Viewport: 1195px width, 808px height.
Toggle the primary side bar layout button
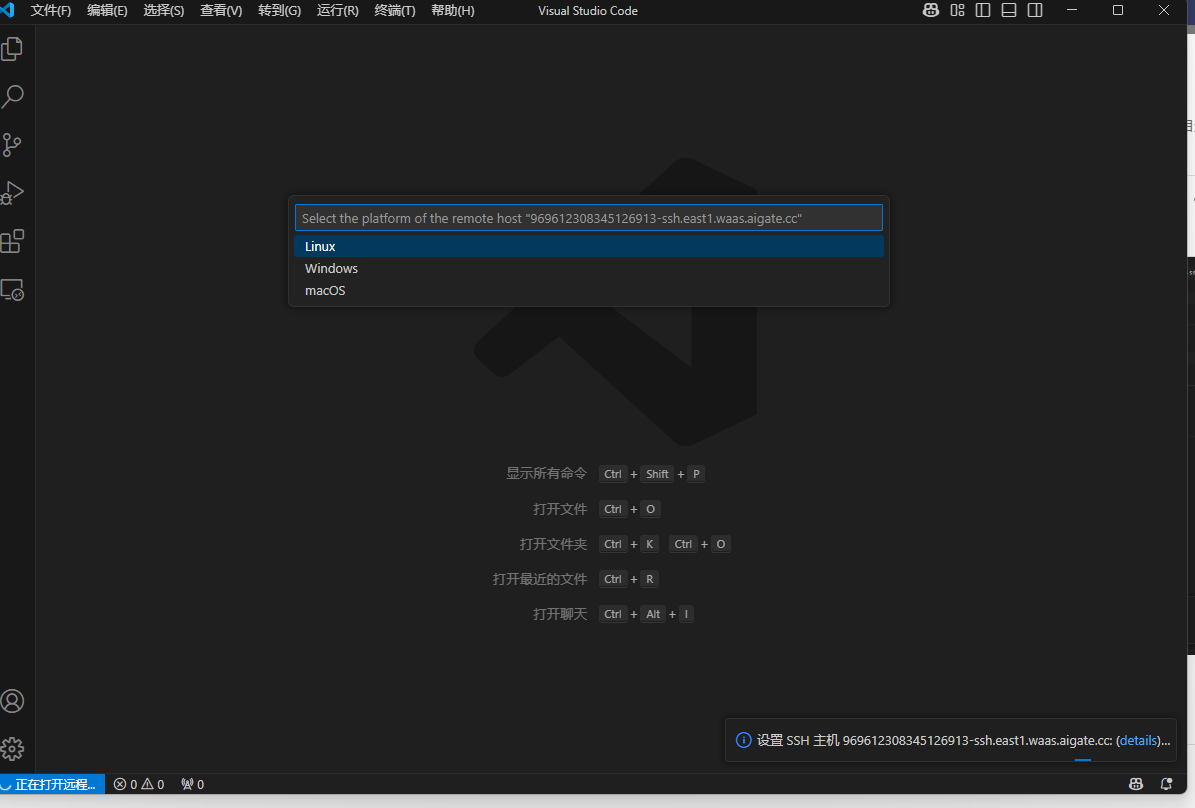(x=983, y=11)
